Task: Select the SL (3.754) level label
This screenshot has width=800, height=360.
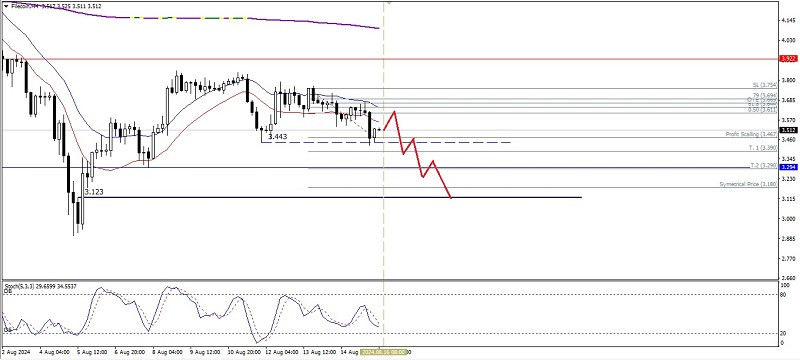Action: pos(765,85)
